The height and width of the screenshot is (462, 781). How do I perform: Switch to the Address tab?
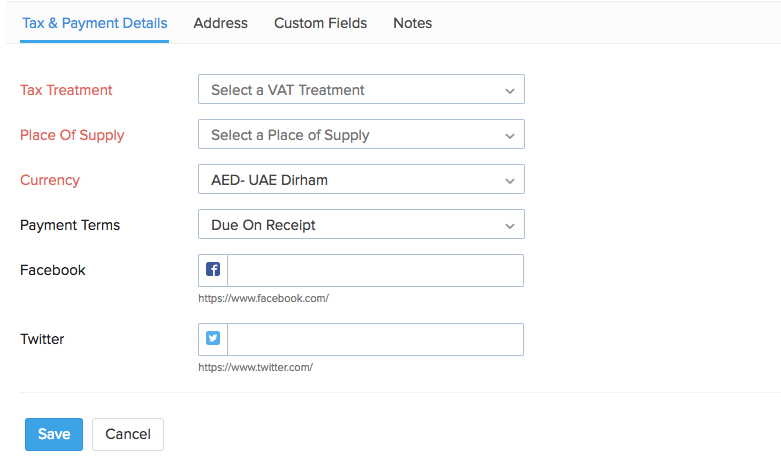point(220,23)
